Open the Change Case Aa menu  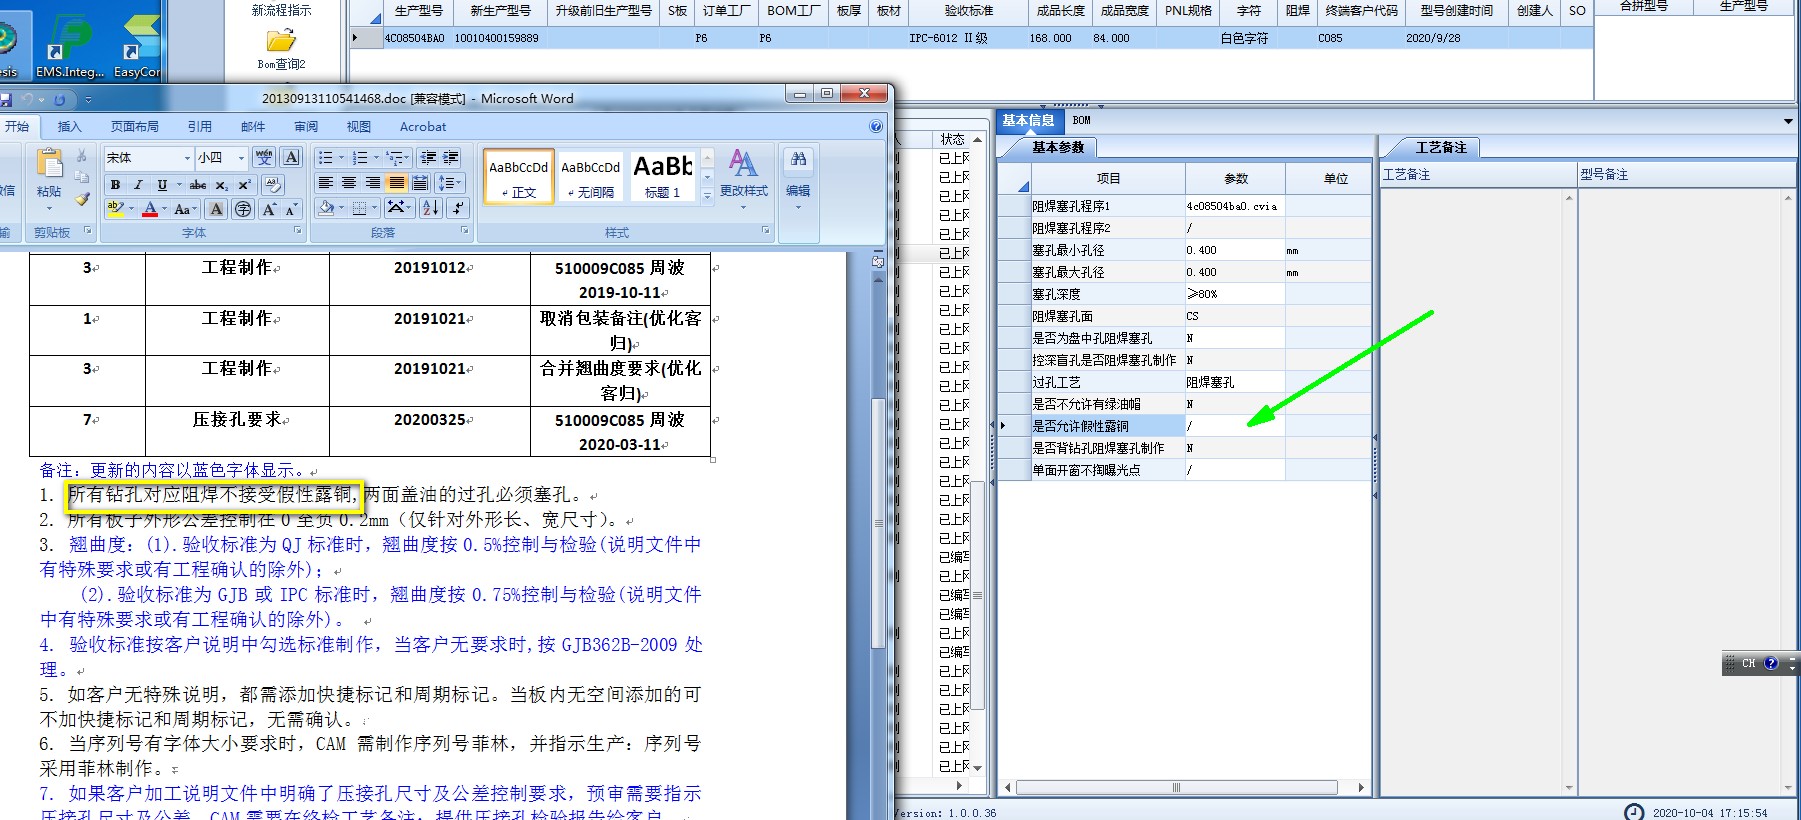point(184,209)
